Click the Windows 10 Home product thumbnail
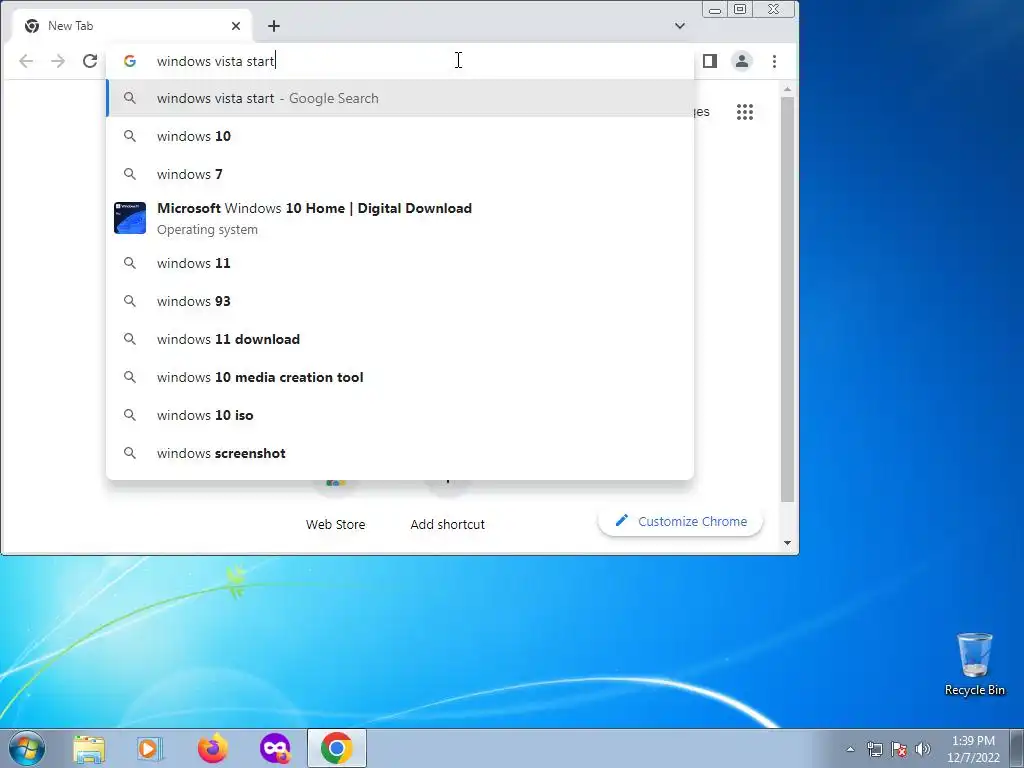 pyautogui.click(x=130, y=218)
